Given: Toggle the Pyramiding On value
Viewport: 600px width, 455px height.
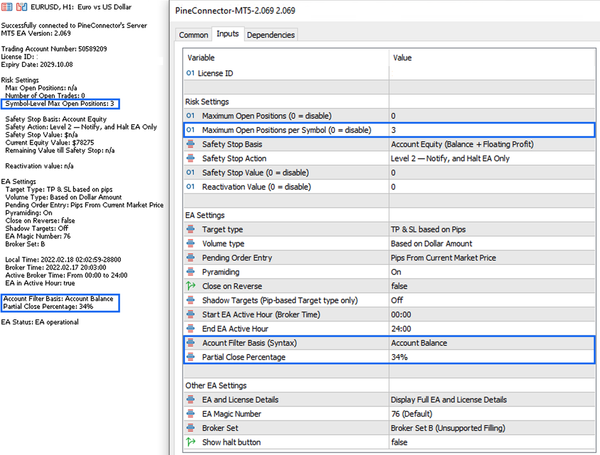Looking at the screenshot, I should (489, 271).
